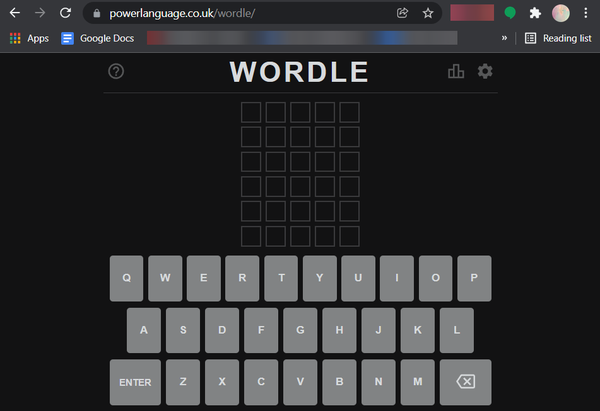The width and height of the screenshot is (600, 411).
Task: Expand the hidden bookmarks chevron
Action: click(x=504, y=38)
